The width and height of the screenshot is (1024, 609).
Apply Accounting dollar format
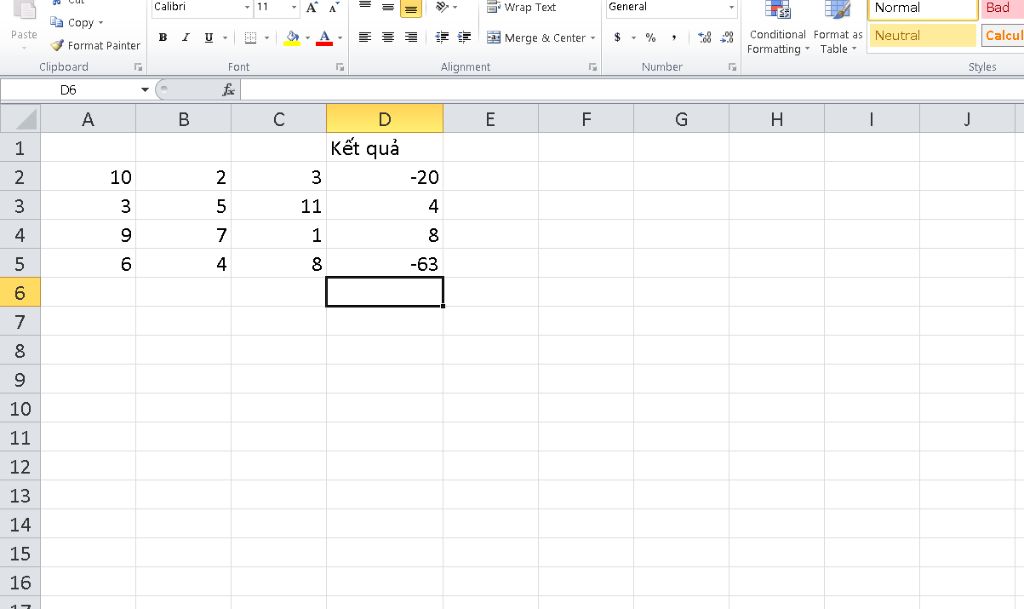(617, 37)
